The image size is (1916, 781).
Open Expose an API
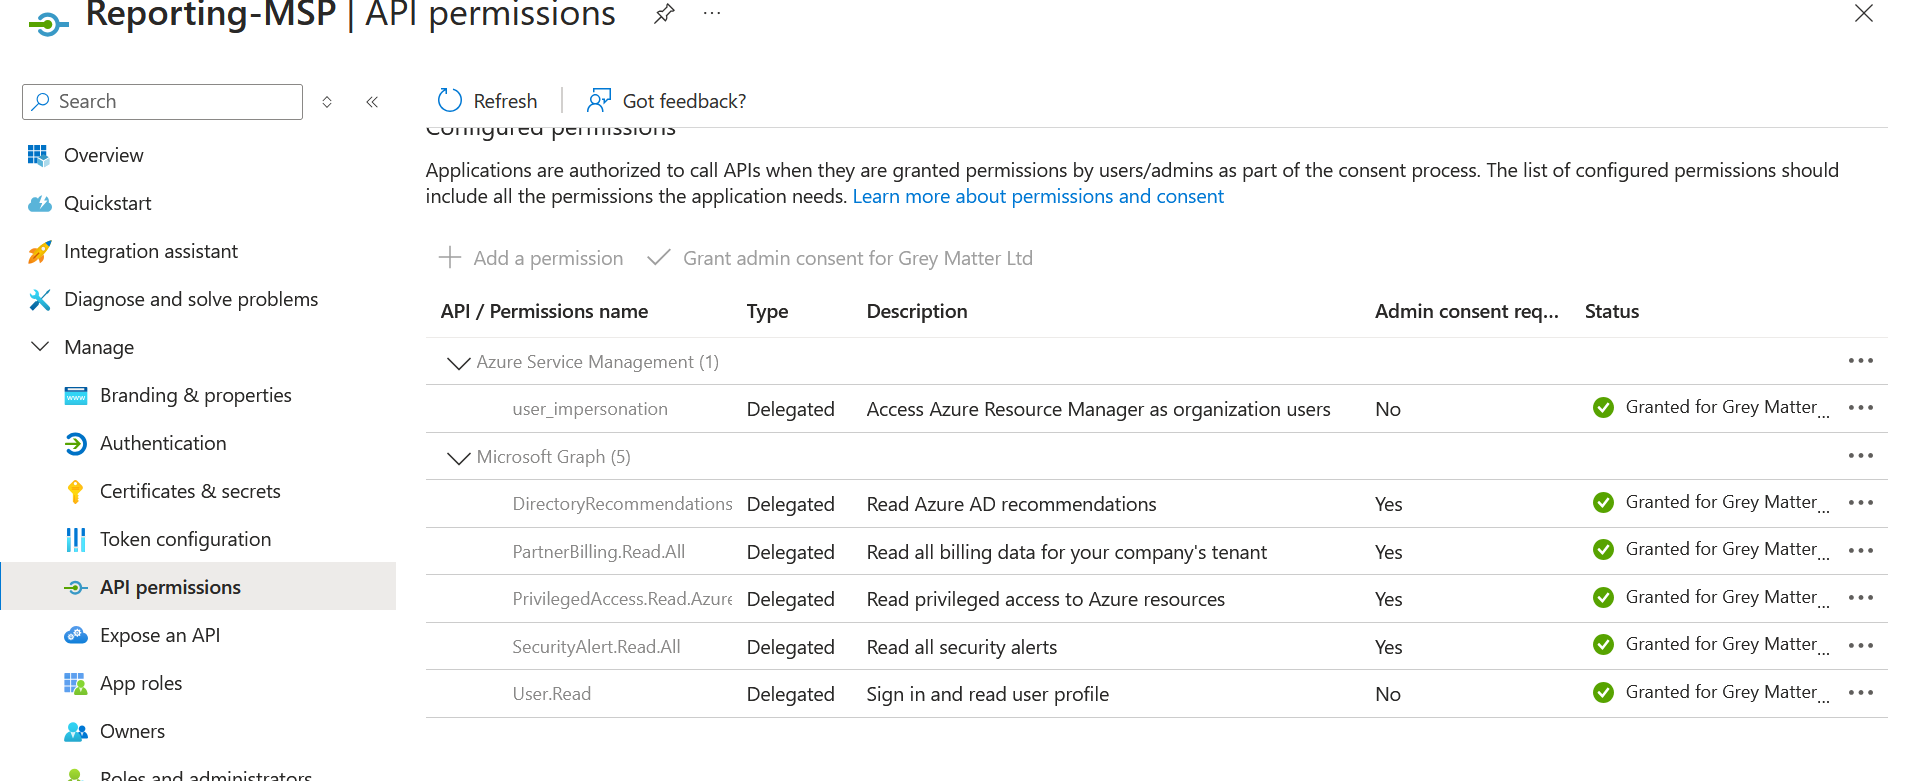[160, 635]
